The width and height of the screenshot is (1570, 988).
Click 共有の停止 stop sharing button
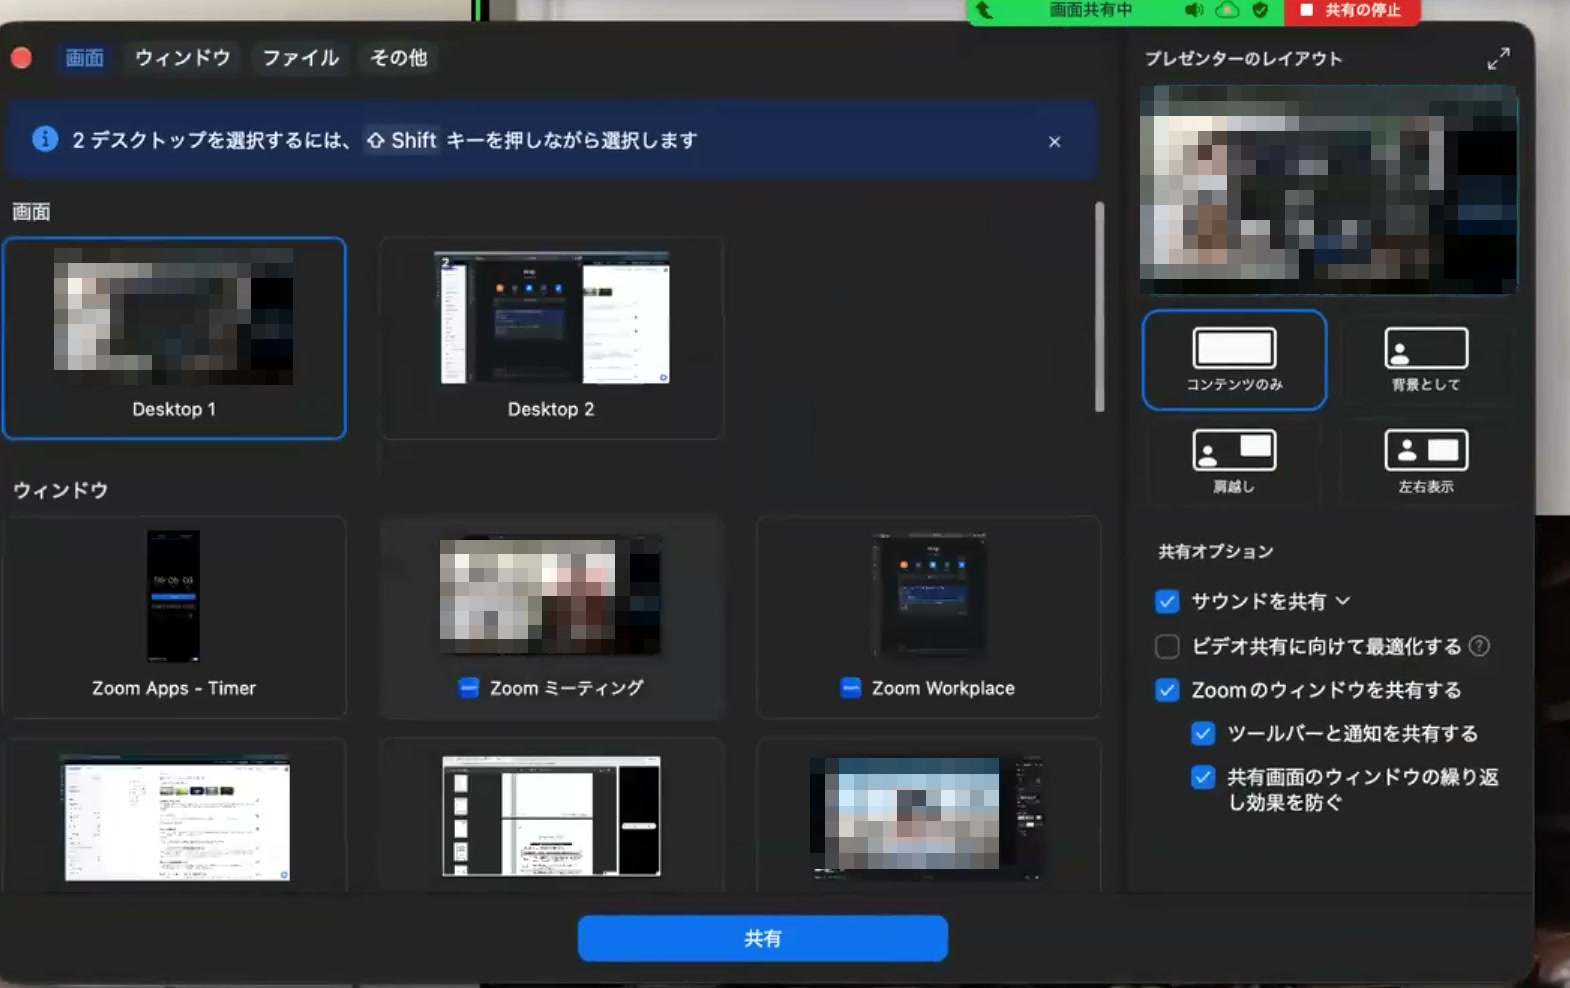[x=1350, y=10]
